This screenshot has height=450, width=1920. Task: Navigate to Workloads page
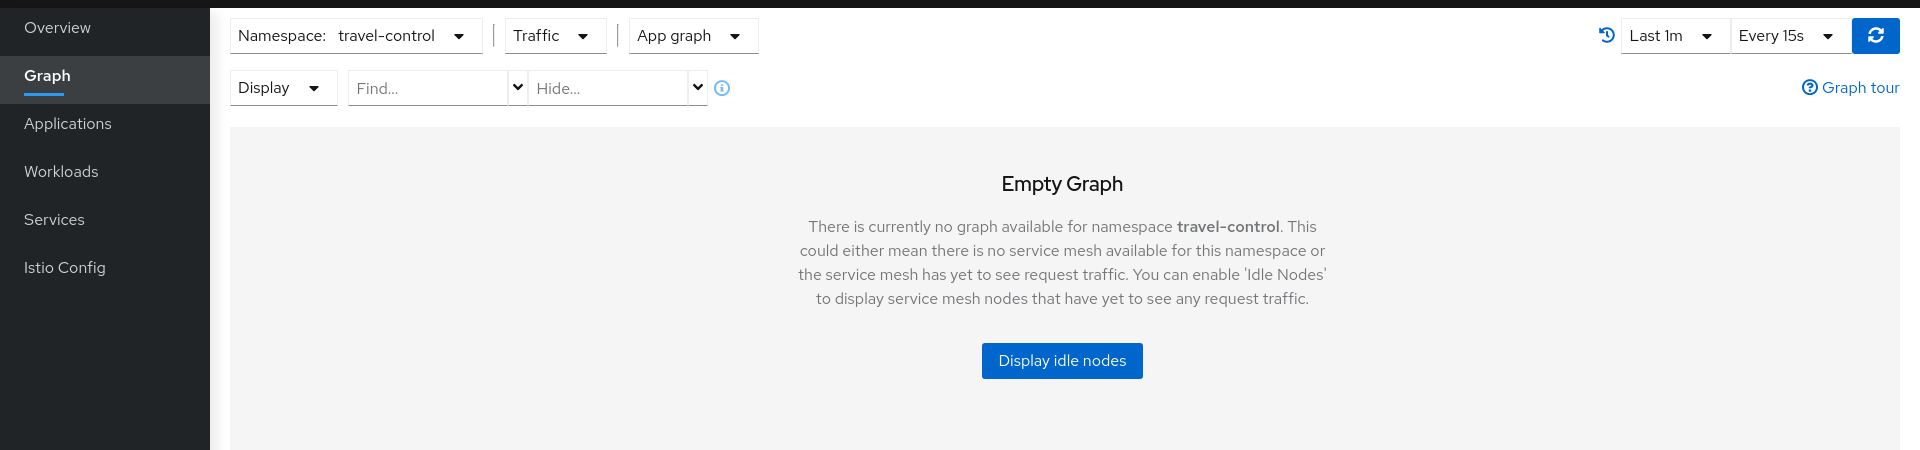tap(61, 172)
